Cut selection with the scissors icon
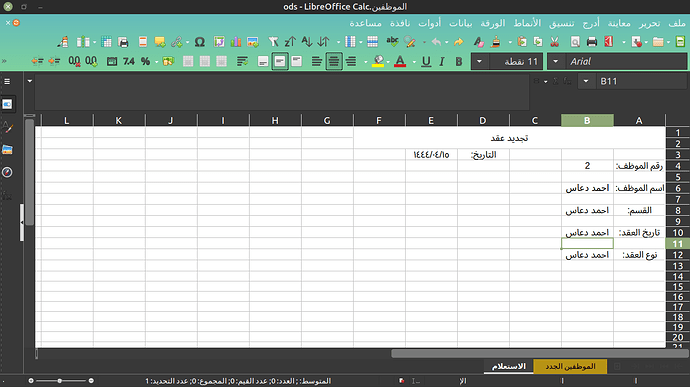The image size is (690, 387). [x=554, y=42]
